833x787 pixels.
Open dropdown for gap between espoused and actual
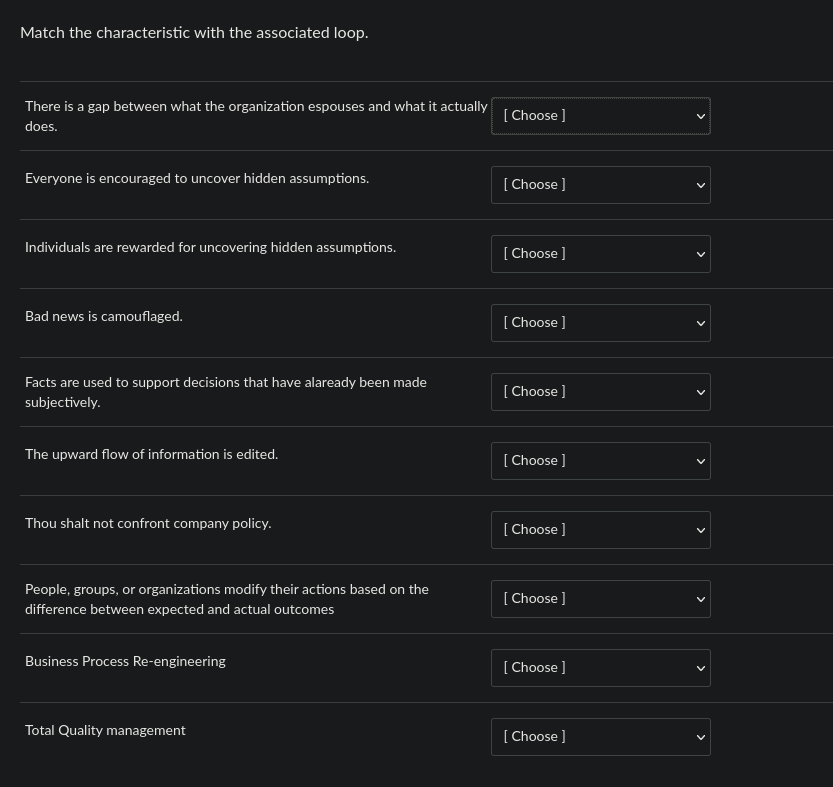pyautogui.click(x=600, y=116)
